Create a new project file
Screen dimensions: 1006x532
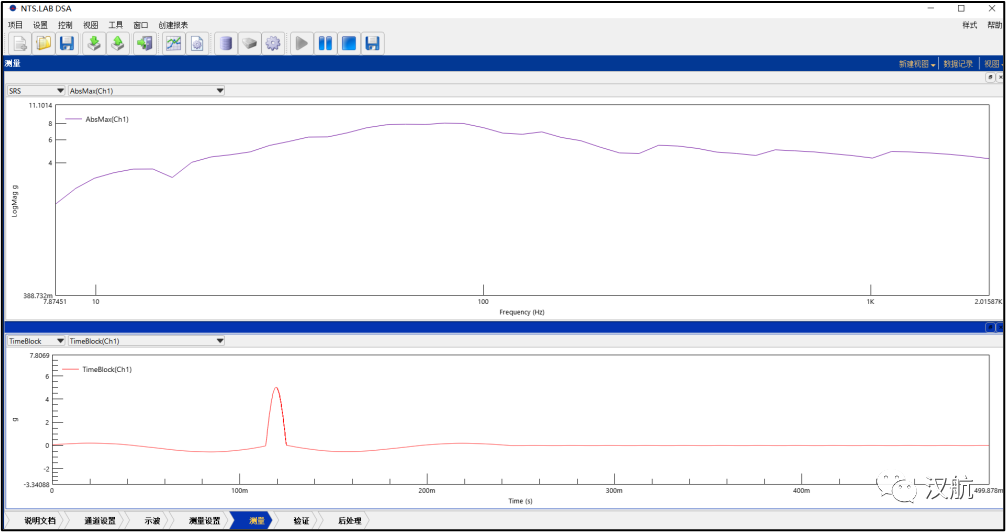[x=19, y=44]
